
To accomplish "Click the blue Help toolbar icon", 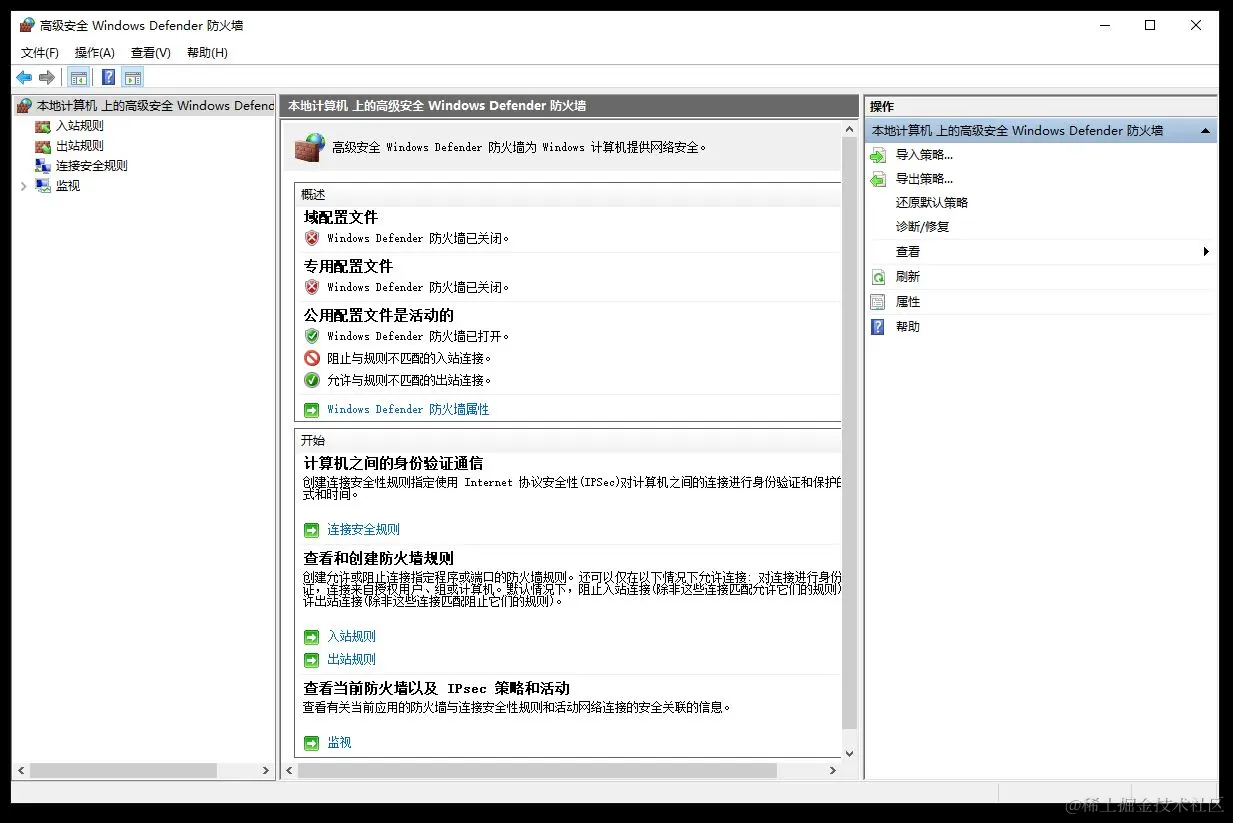I will click(x=109, y=78).
